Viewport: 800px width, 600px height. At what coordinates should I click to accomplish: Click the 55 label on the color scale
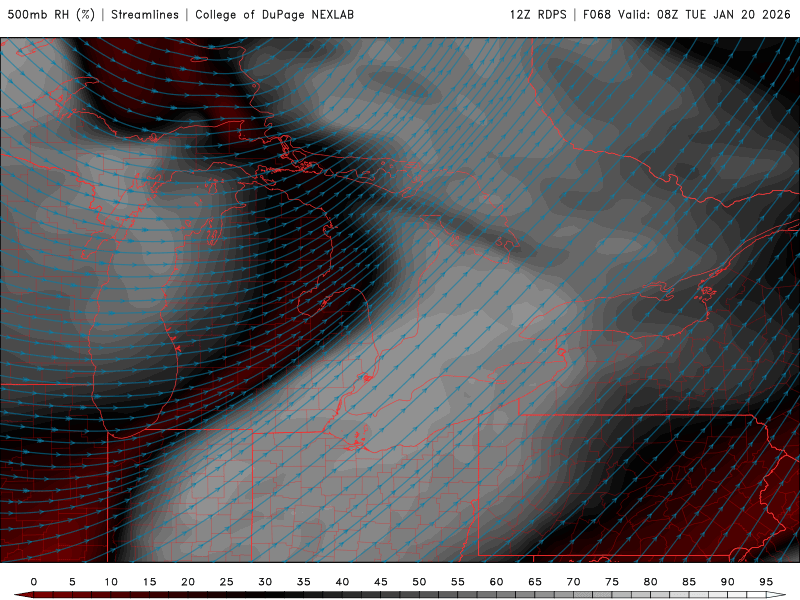[458, 582]
